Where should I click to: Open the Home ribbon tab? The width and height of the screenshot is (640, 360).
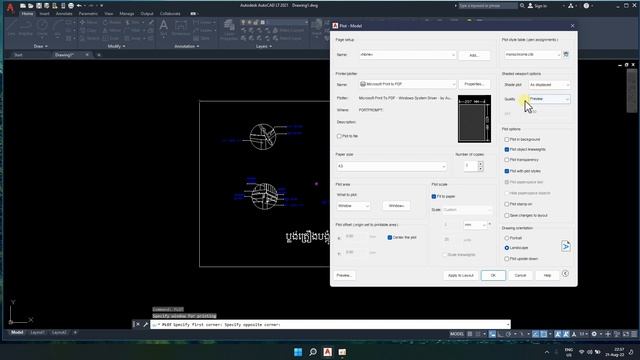27,14
